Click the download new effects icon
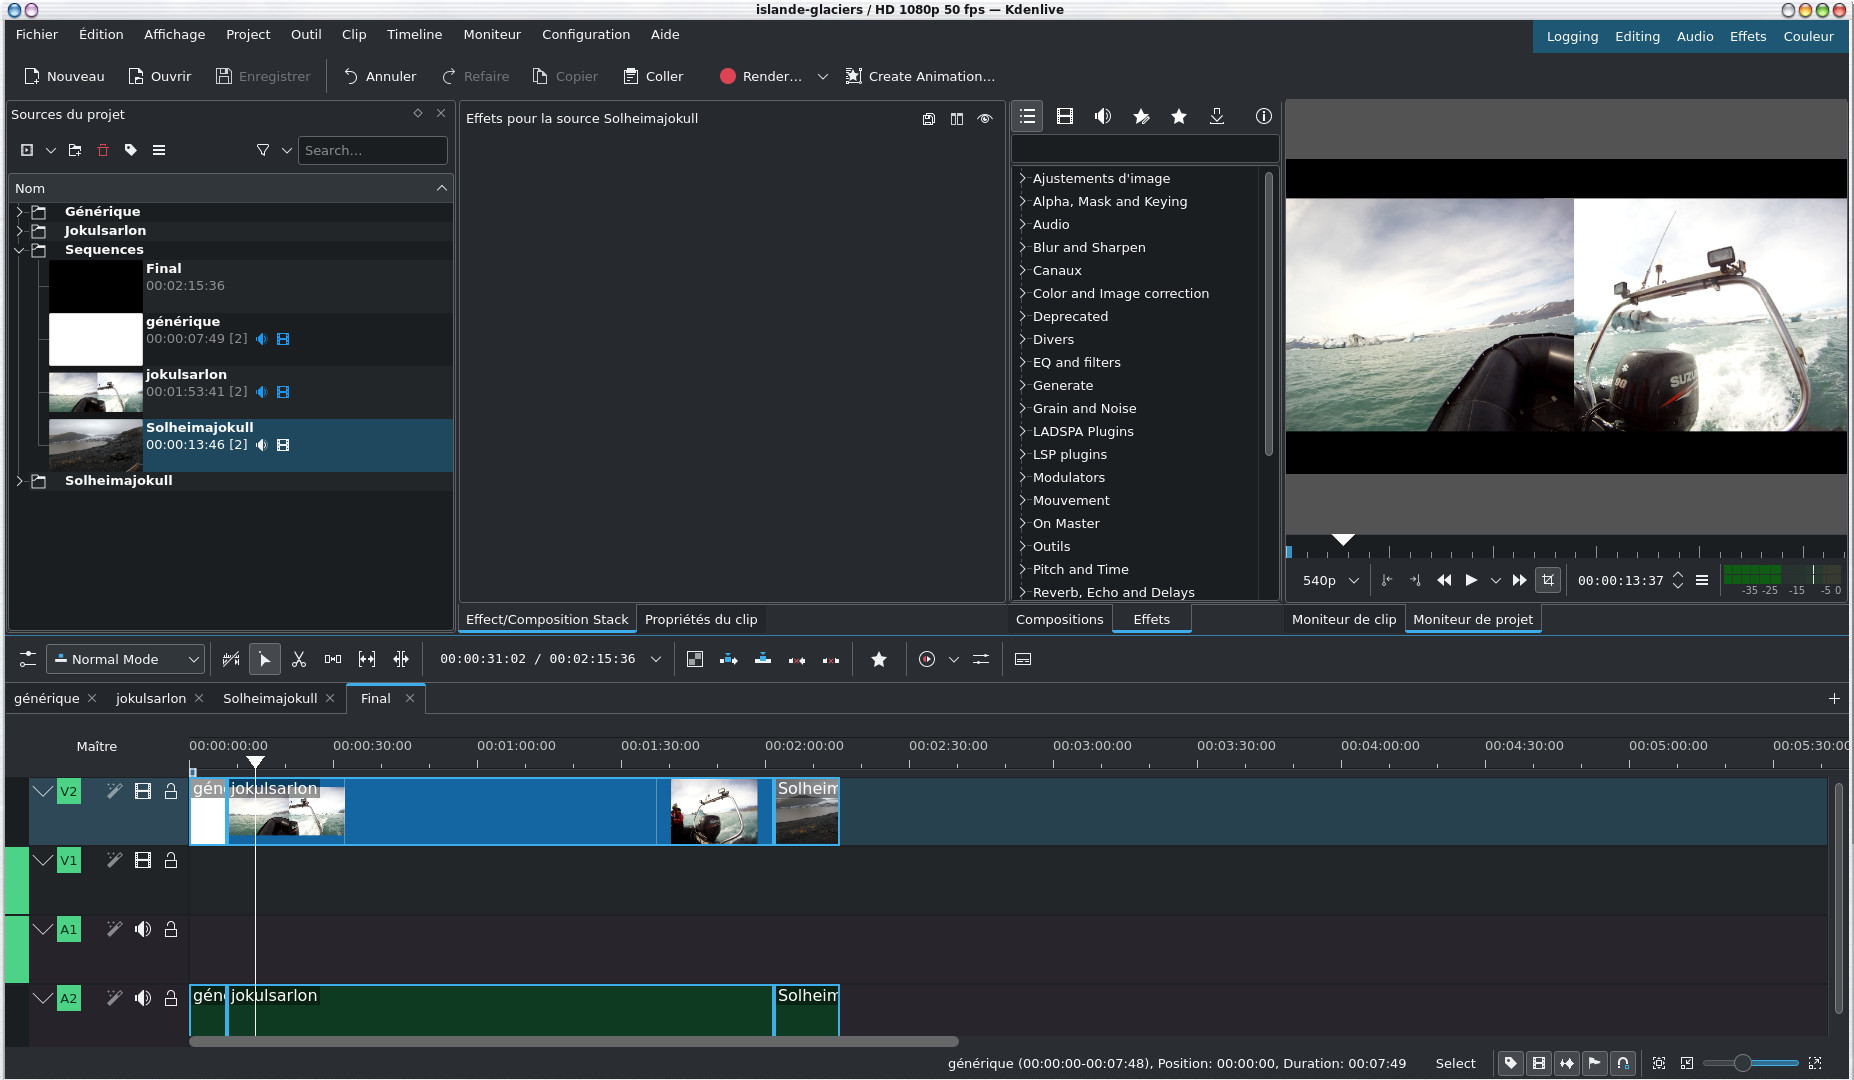 point(1217,117)
